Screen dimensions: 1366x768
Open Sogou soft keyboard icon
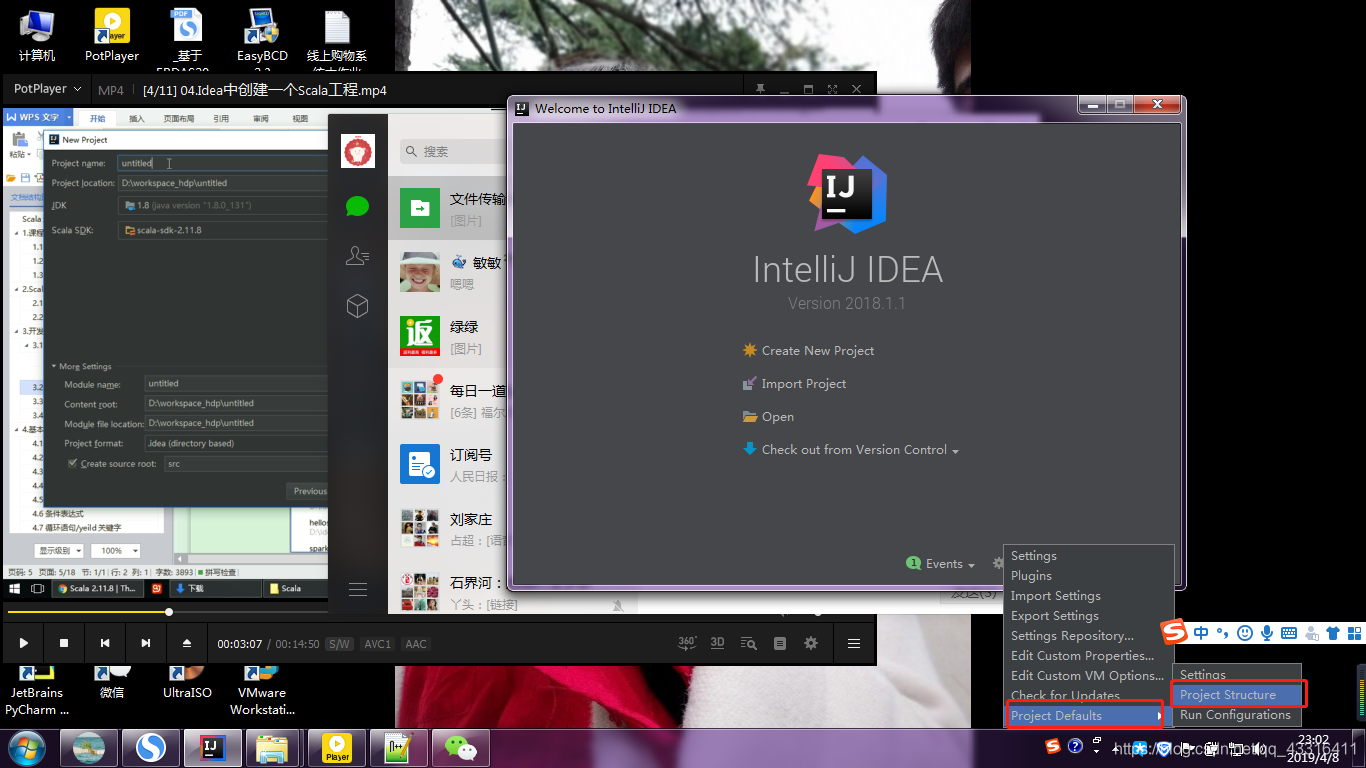[x=1289, y=633]
